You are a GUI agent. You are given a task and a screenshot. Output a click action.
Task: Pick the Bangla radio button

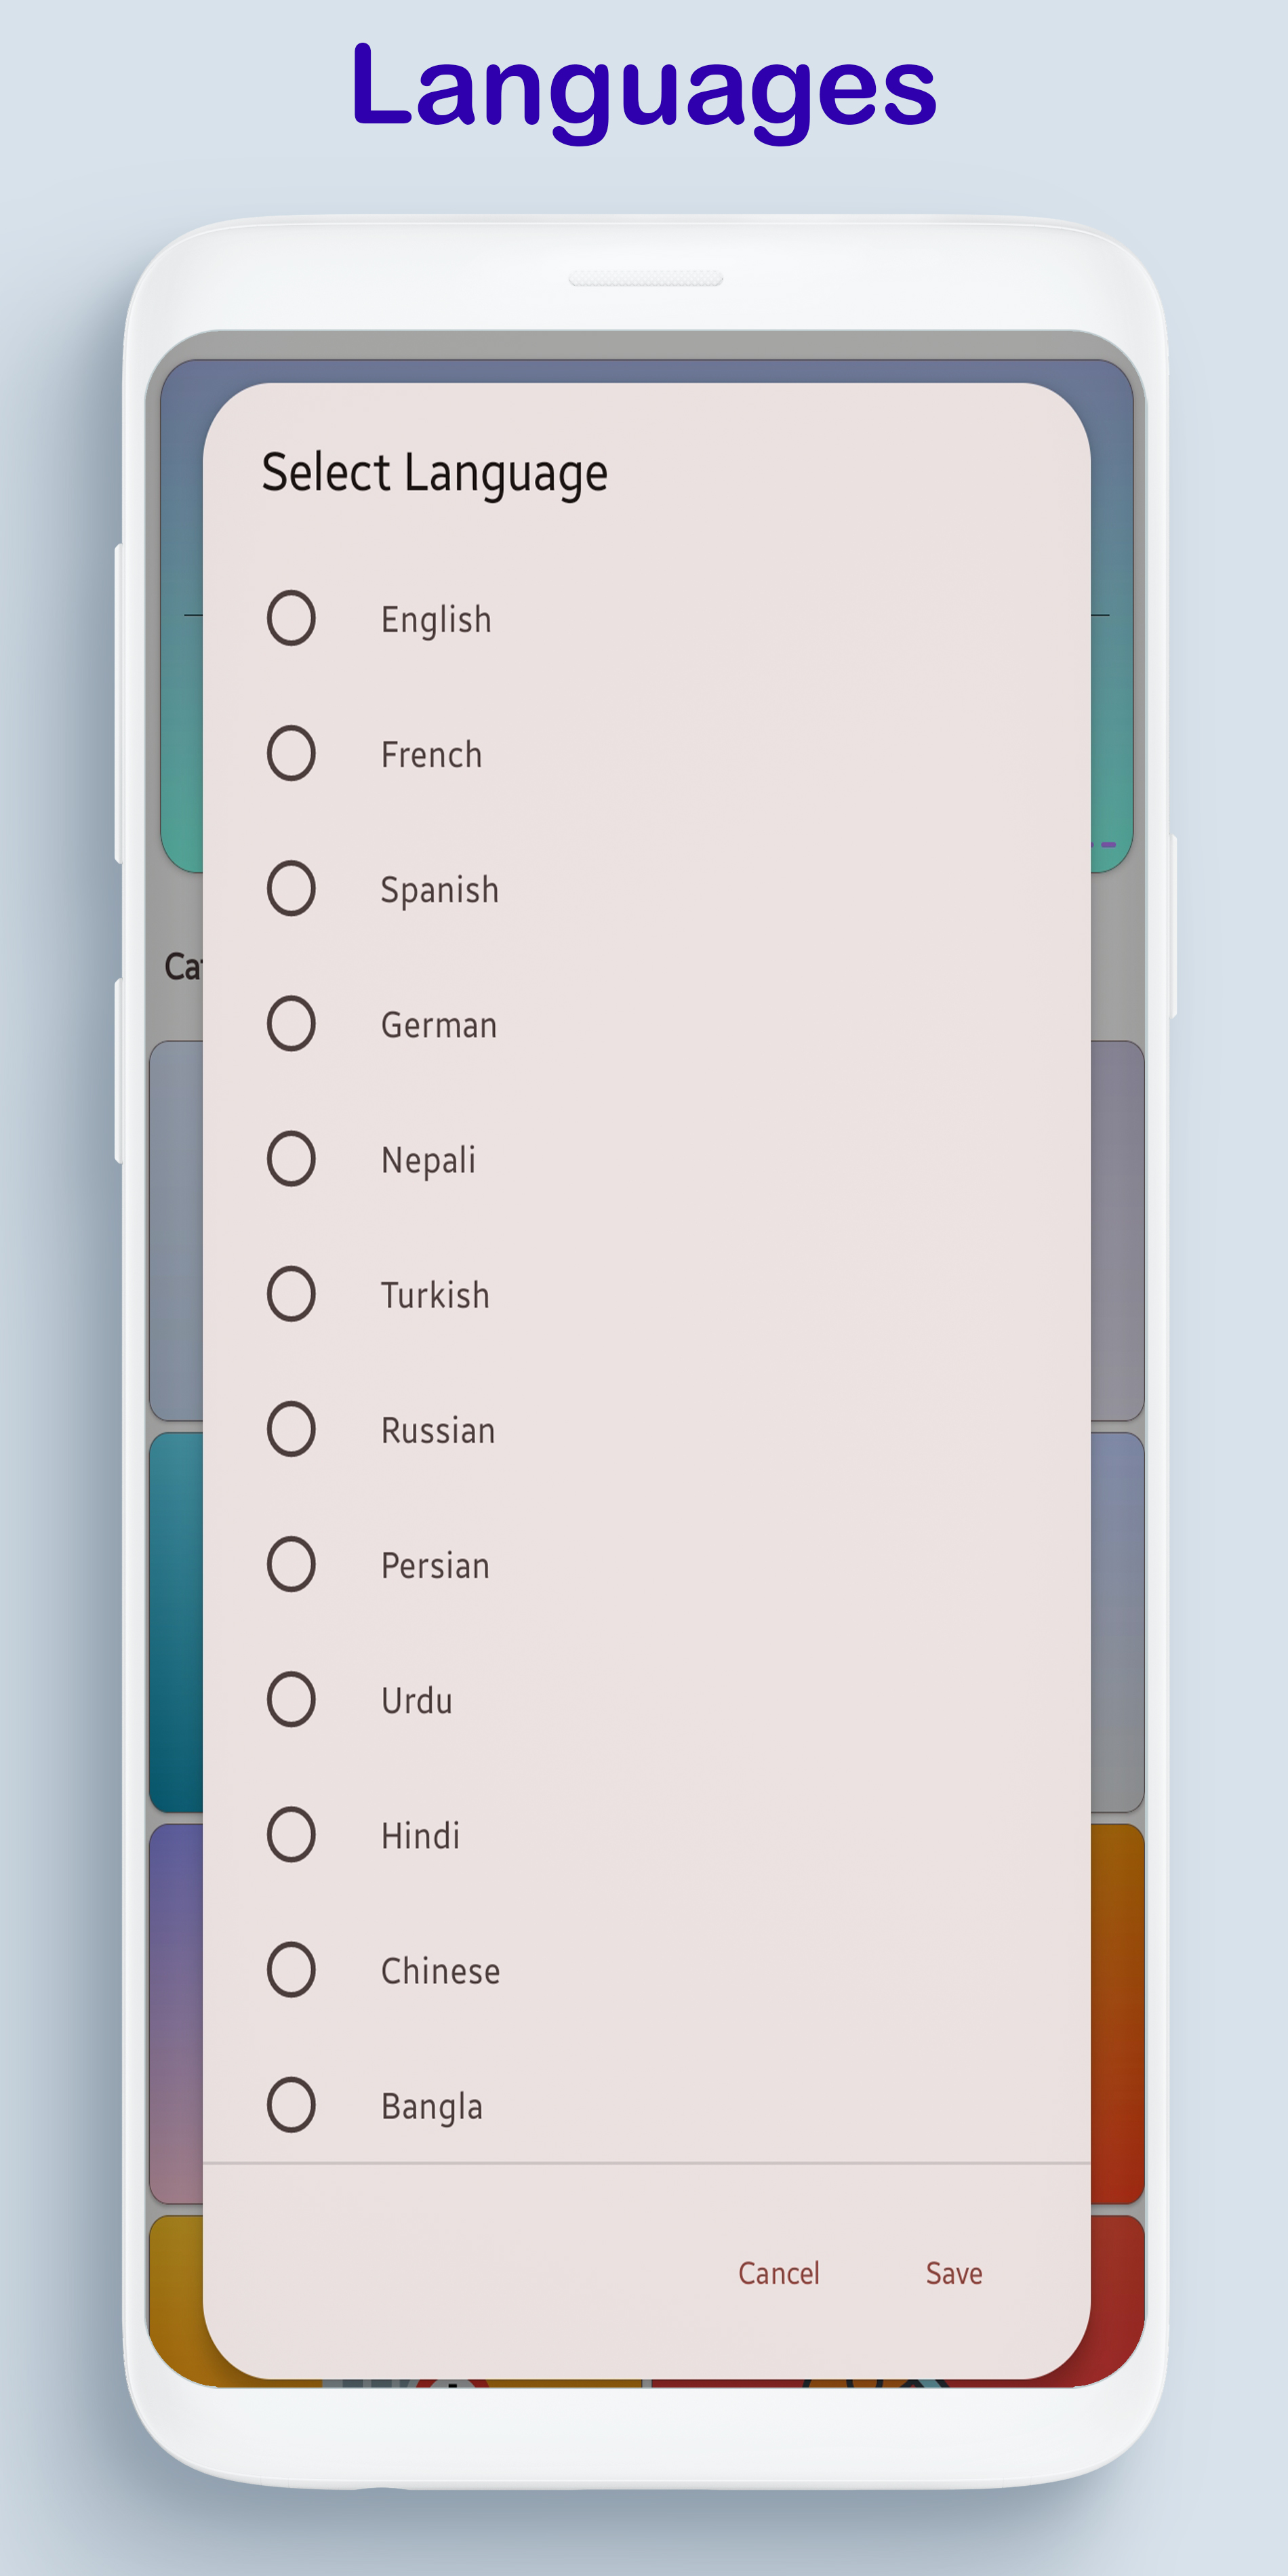click(291, 2104)
